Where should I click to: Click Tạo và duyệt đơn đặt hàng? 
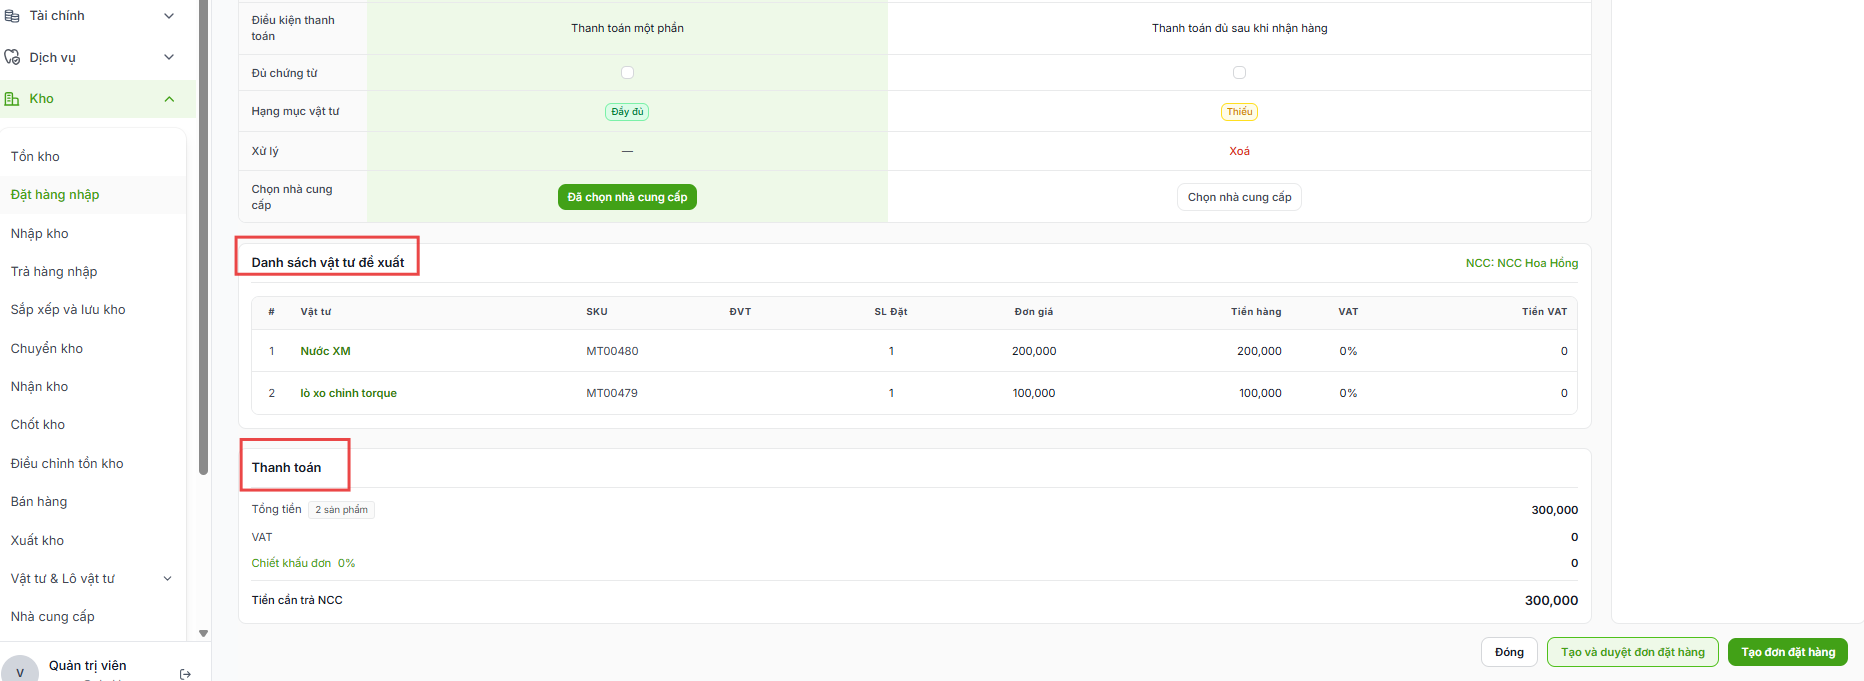1633,652
